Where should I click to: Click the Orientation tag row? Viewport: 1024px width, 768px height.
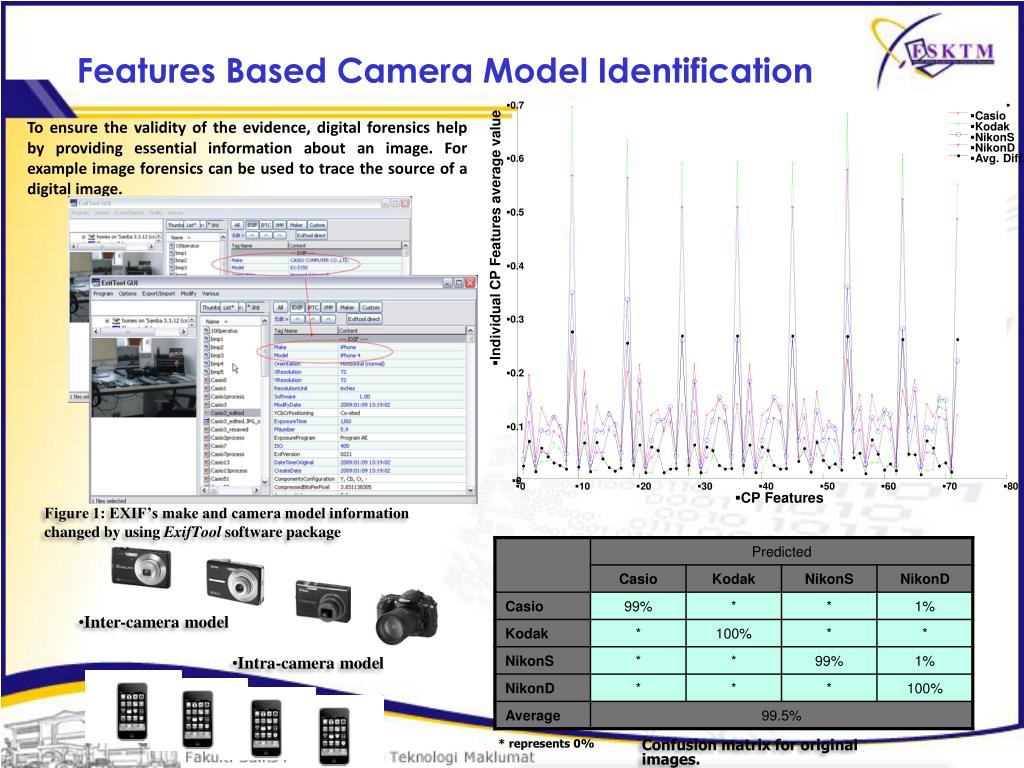tap(369, 364)
